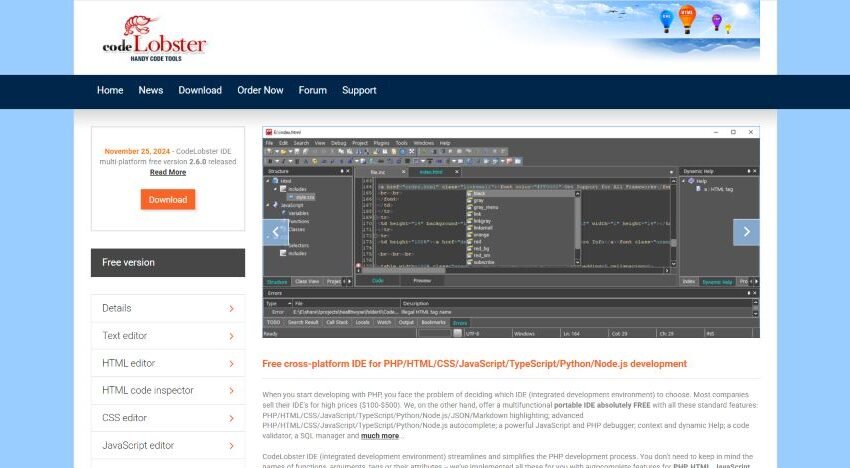Click the chevron arrow beside Text editor

(231, 336)
